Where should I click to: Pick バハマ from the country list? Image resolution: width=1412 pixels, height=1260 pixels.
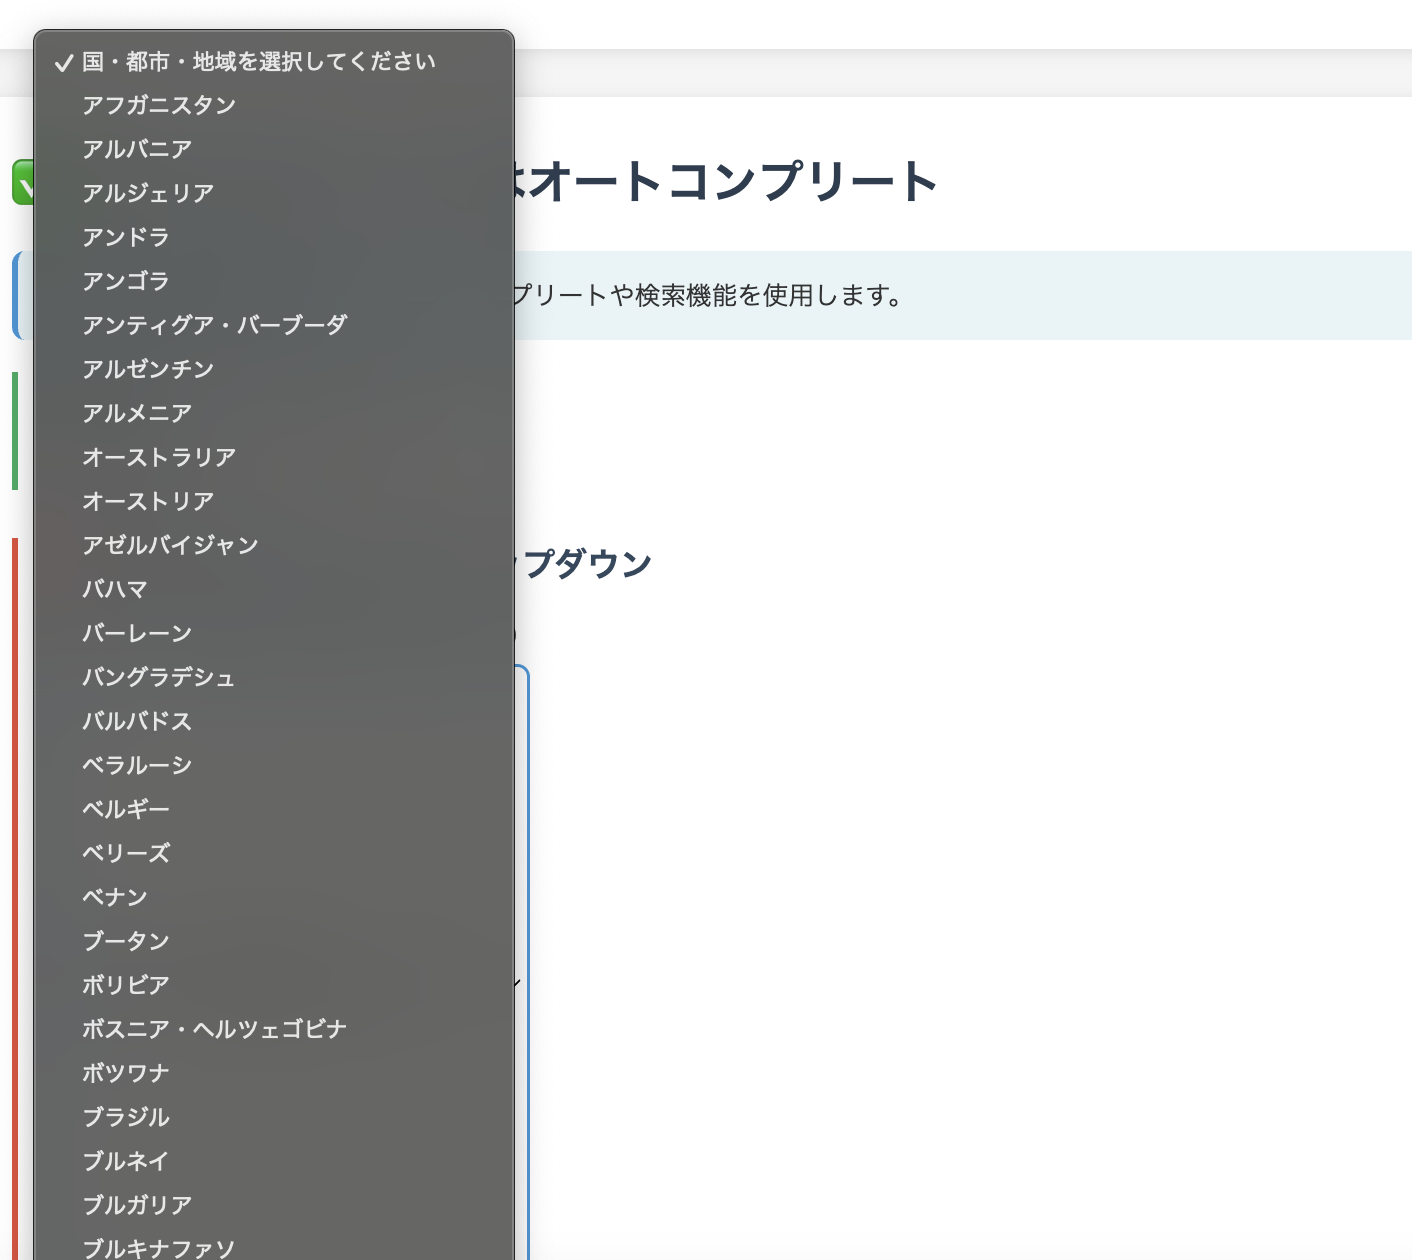click(274, 590)
